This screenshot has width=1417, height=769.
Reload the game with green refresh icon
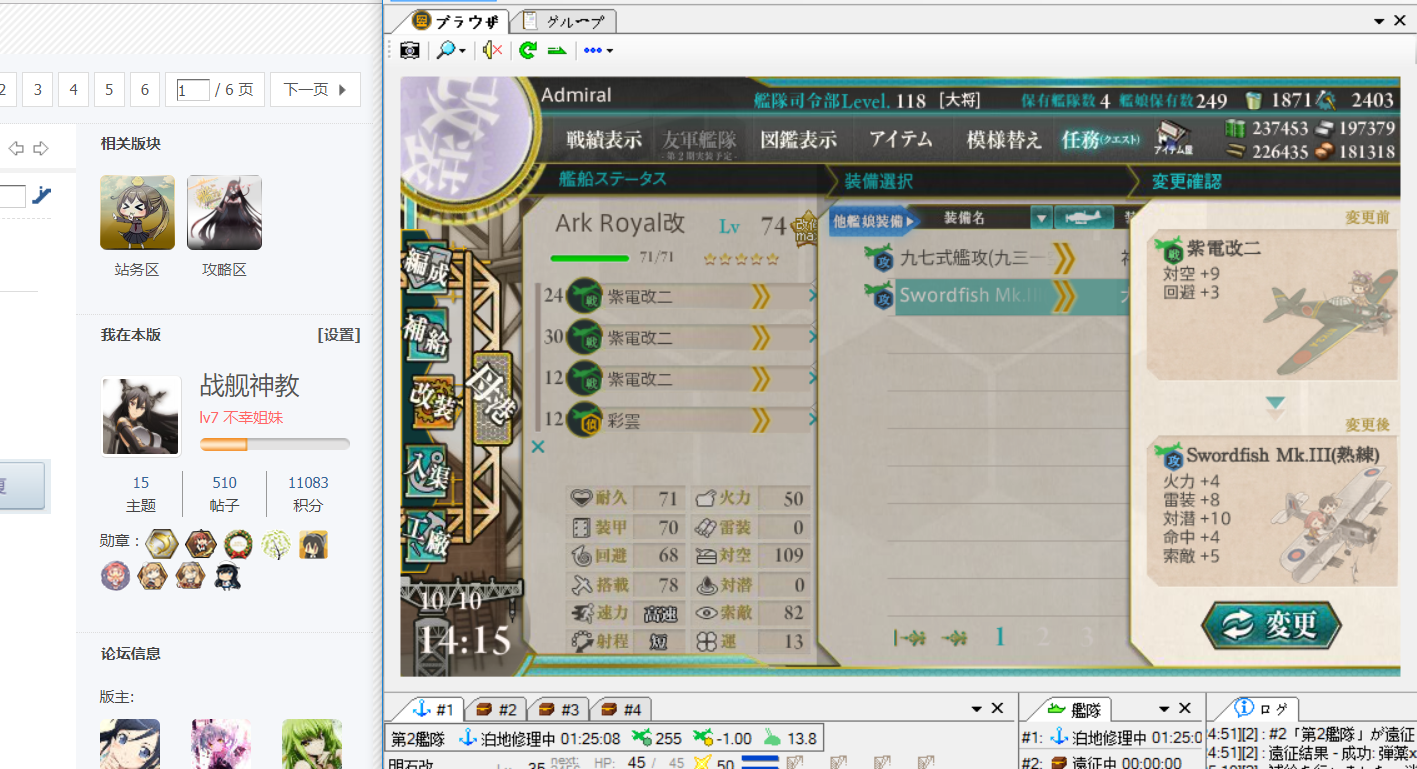tap(527, 50)
